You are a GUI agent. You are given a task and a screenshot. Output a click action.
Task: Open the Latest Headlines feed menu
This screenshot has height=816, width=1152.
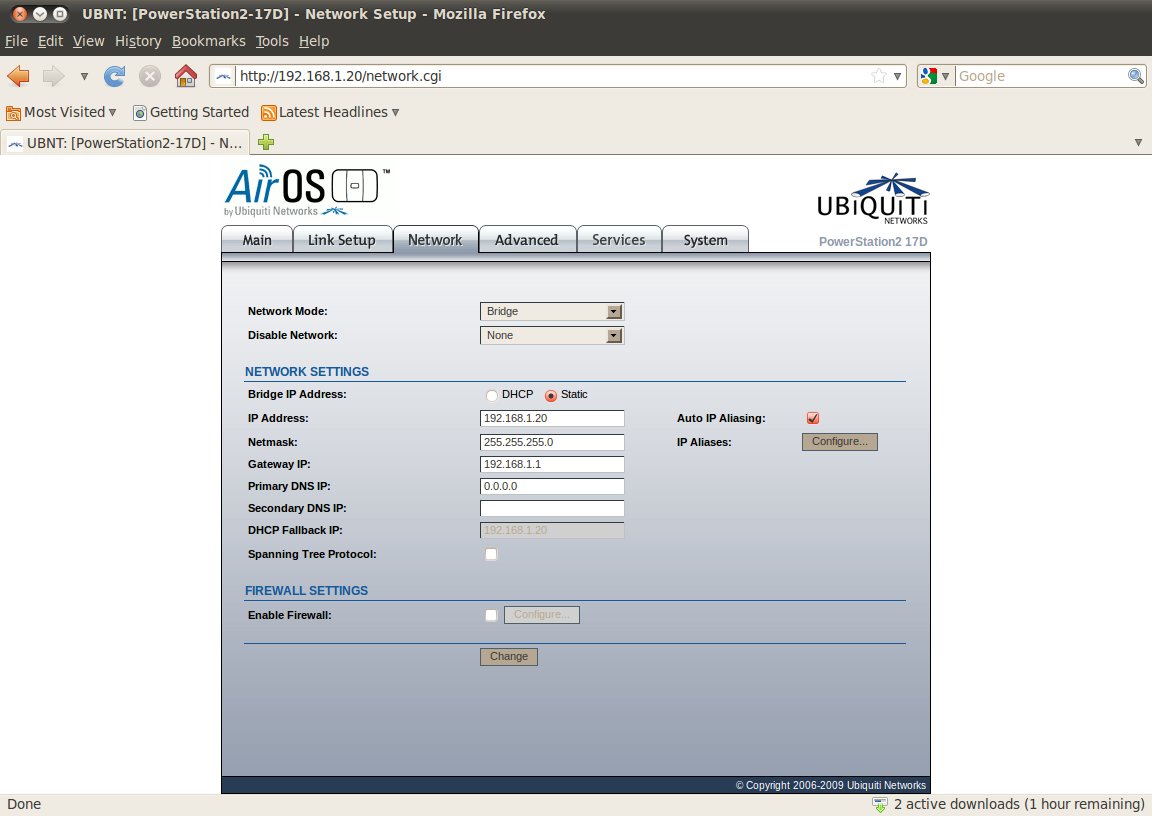pos(330,112)
